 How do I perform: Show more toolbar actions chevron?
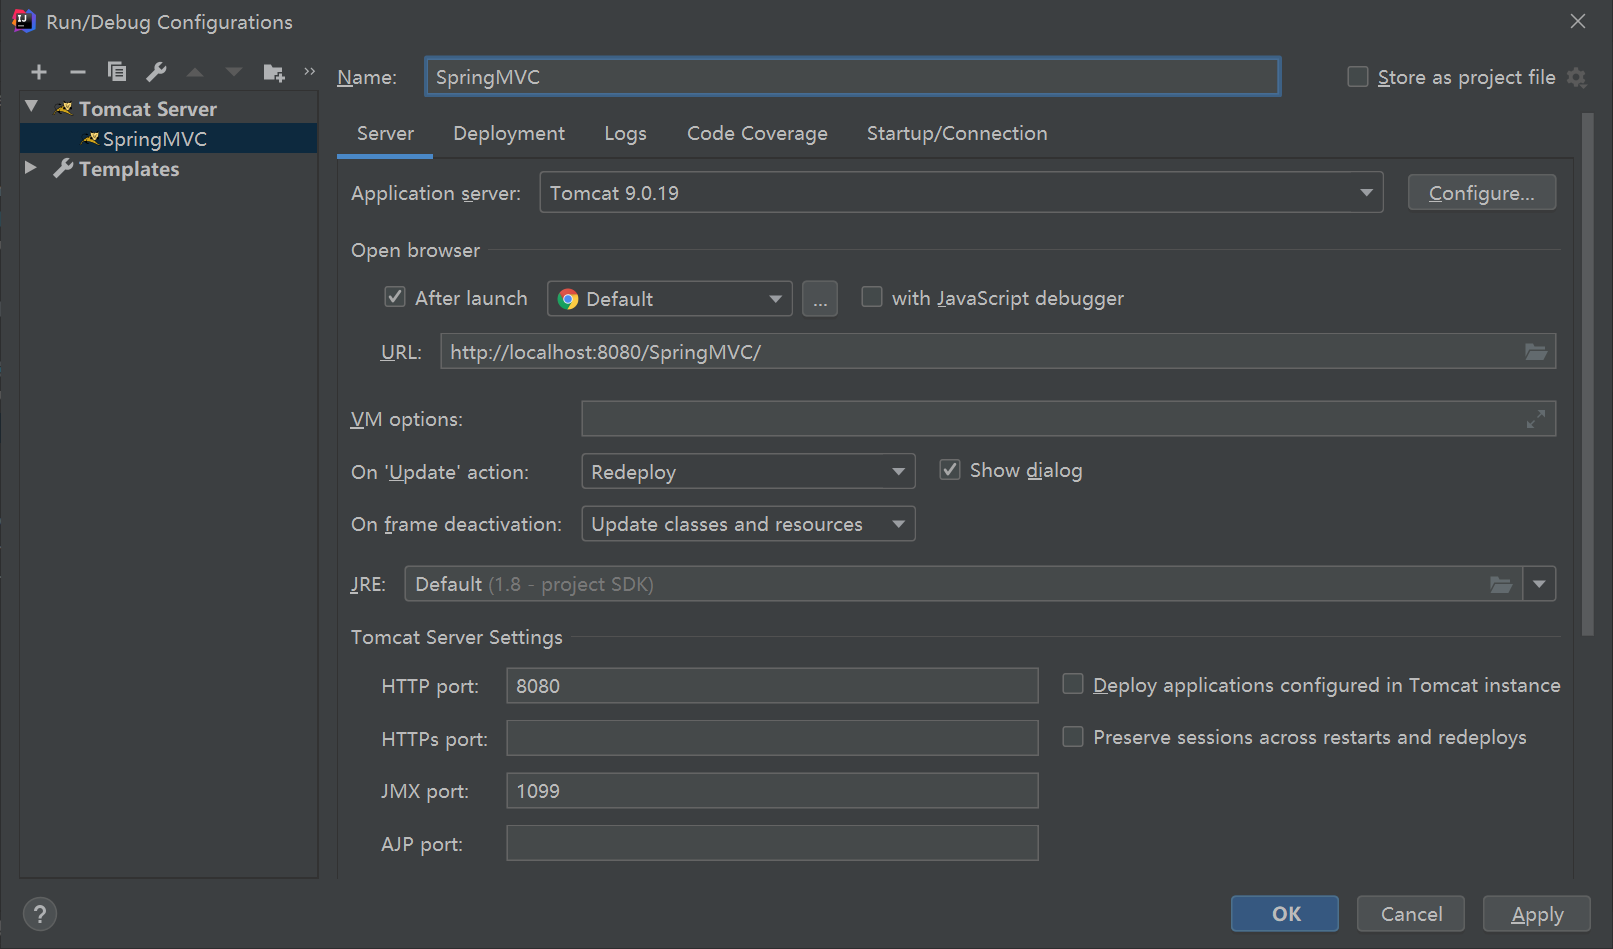coord(310,71)
